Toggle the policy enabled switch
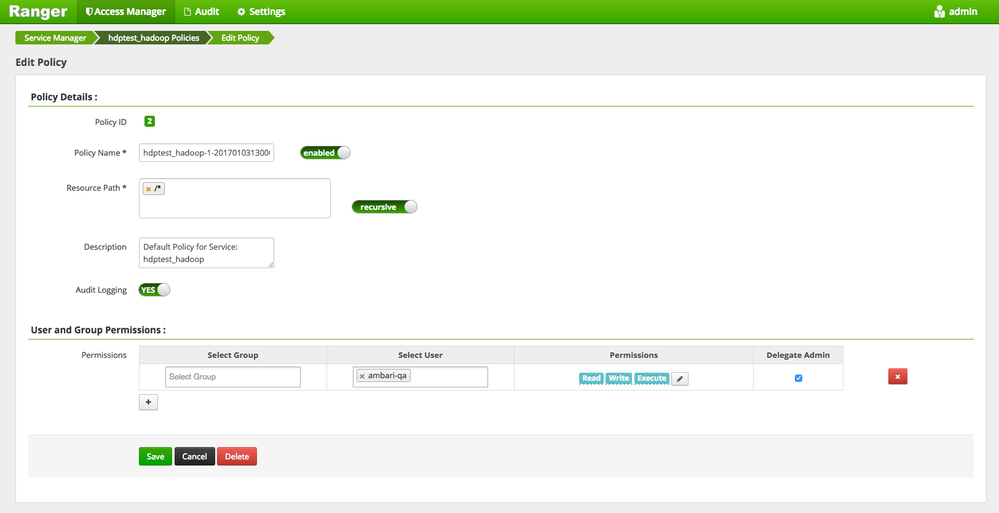 point(325,152)
